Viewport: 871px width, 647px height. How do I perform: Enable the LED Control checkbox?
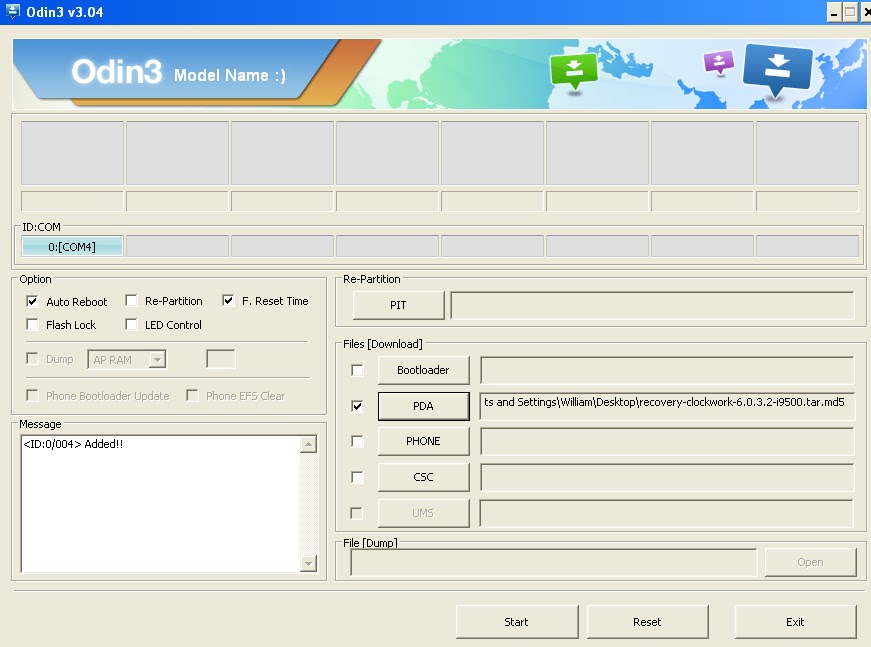point(131,324)
